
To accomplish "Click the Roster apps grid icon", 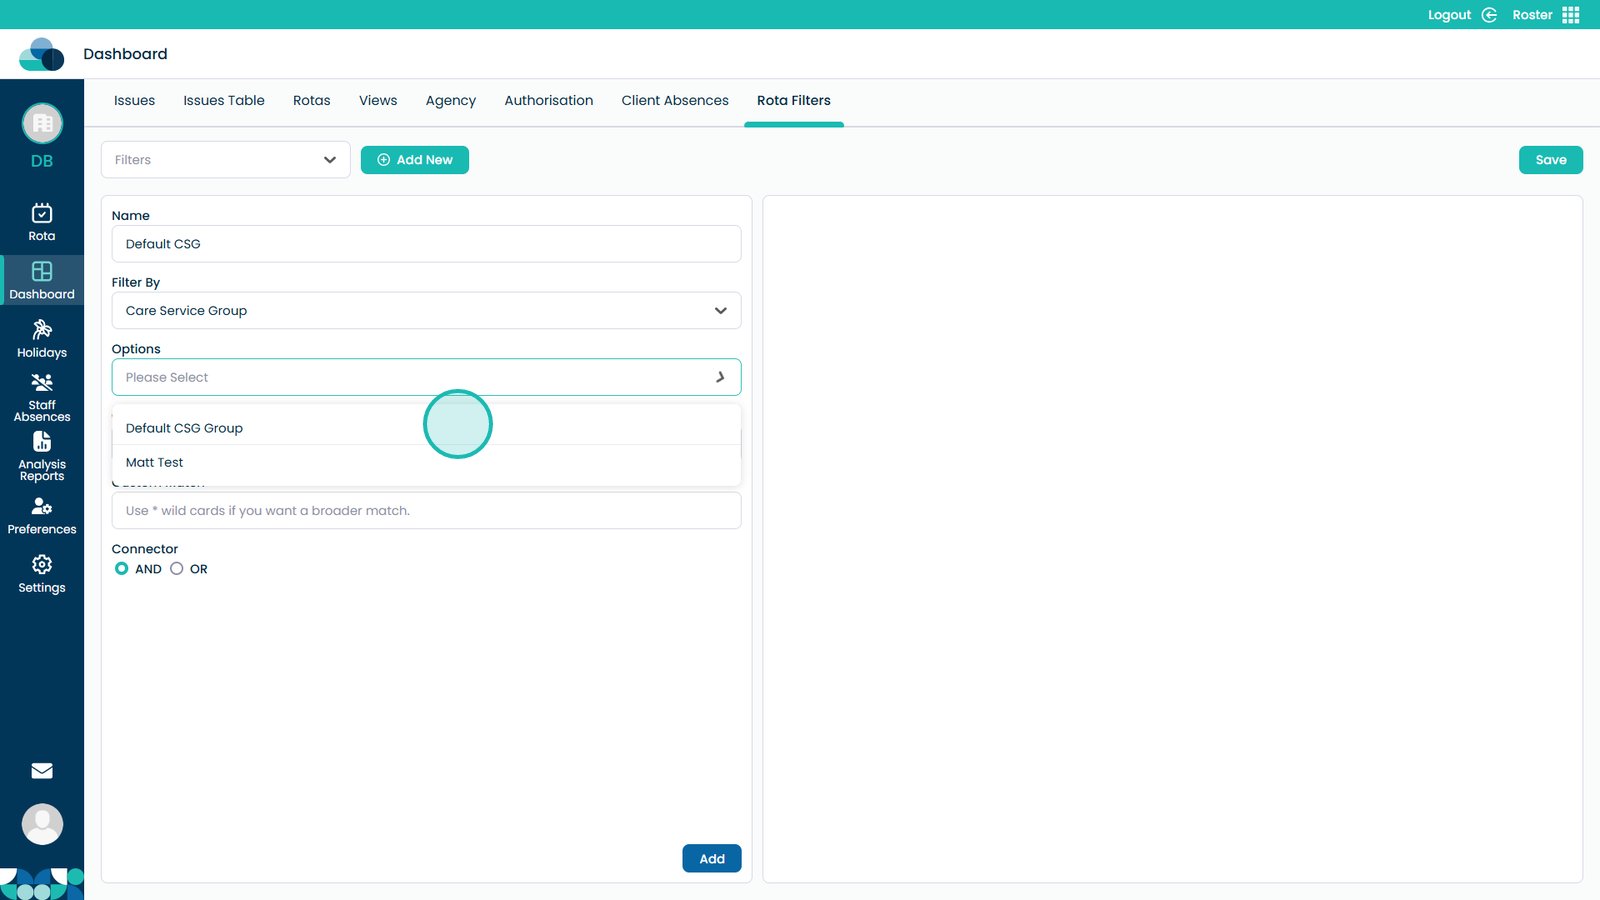I will tap(1571, 15).
